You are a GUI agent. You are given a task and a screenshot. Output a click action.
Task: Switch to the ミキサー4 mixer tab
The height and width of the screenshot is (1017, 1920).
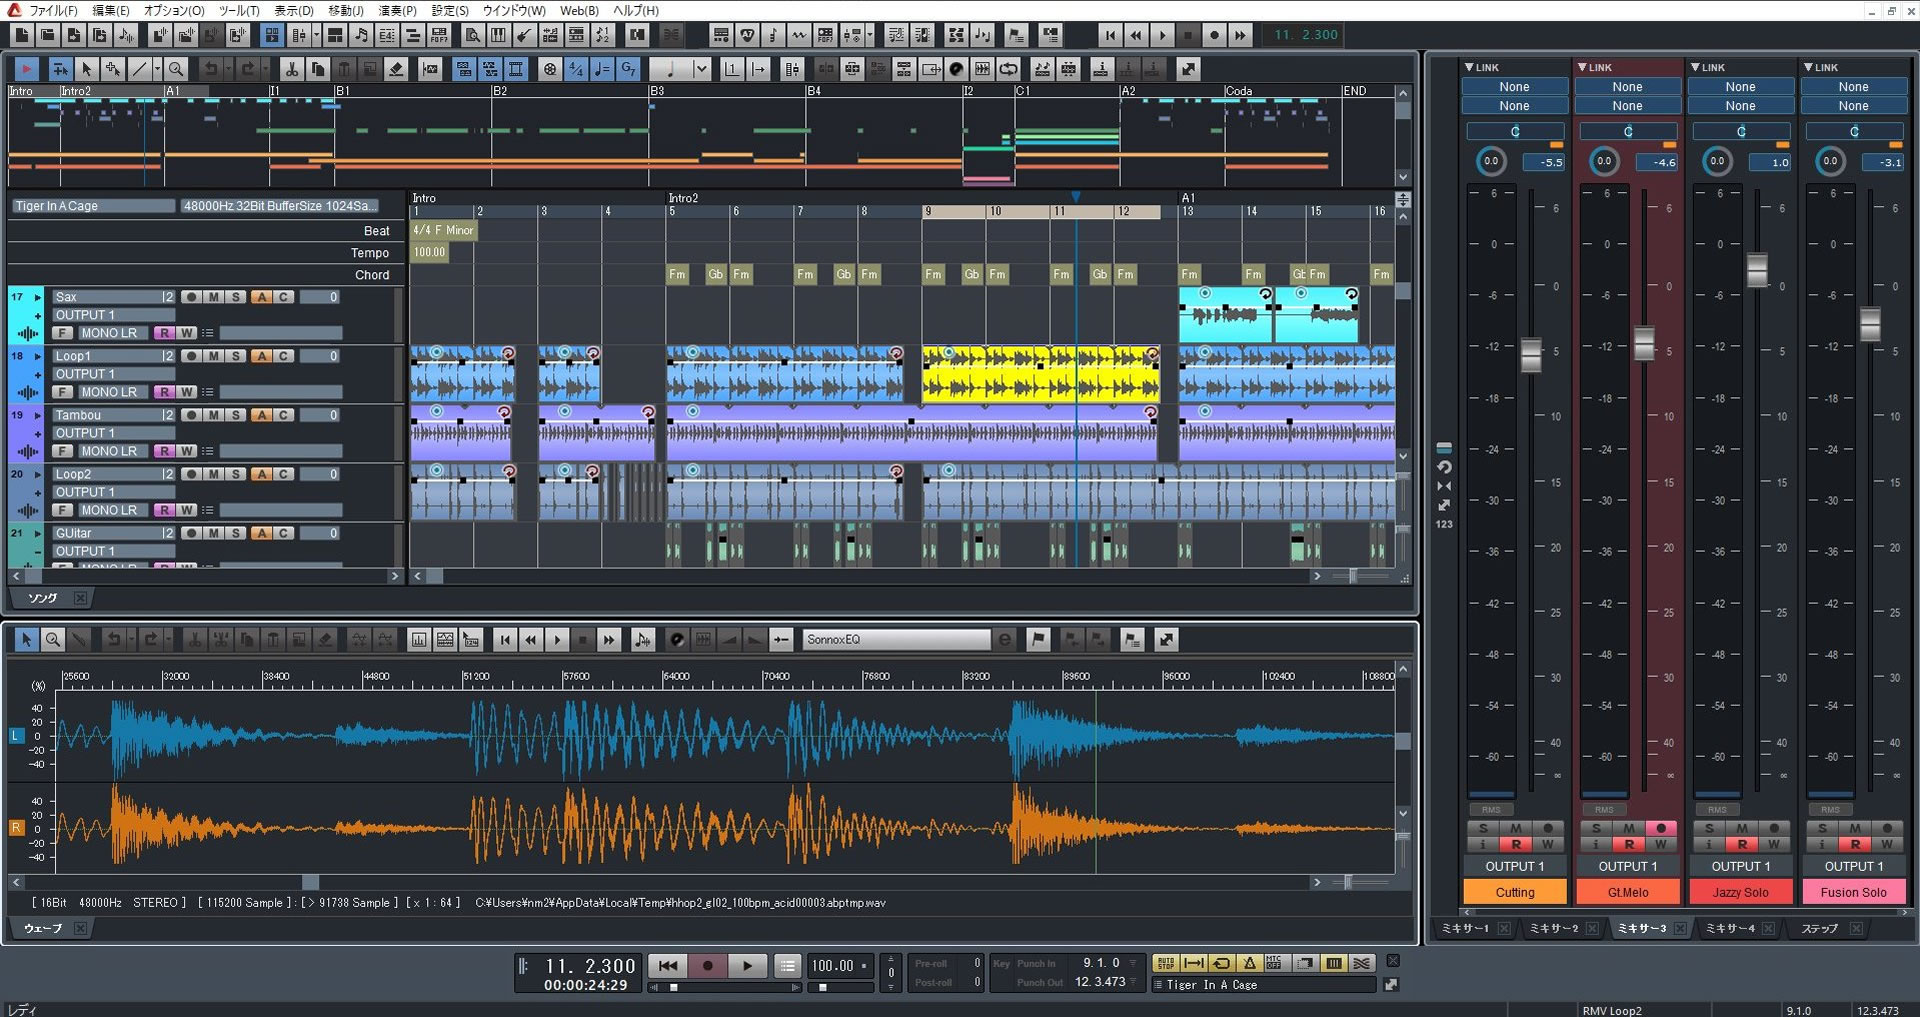[1729, 928]
